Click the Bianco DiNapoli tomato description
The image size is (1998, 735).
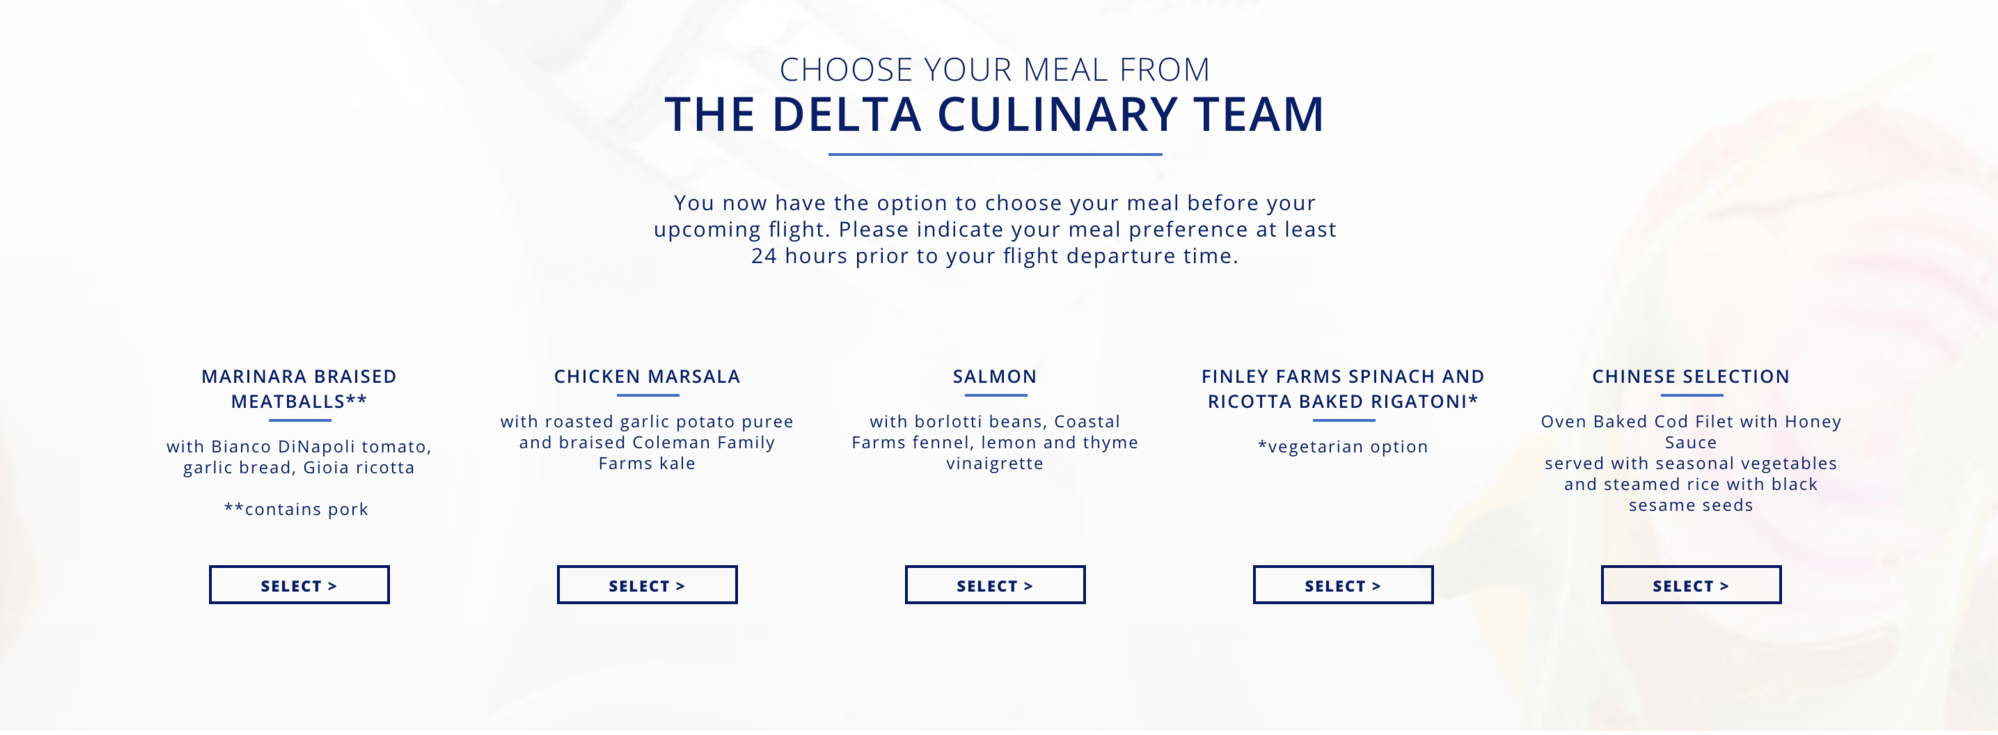(299, 457)
